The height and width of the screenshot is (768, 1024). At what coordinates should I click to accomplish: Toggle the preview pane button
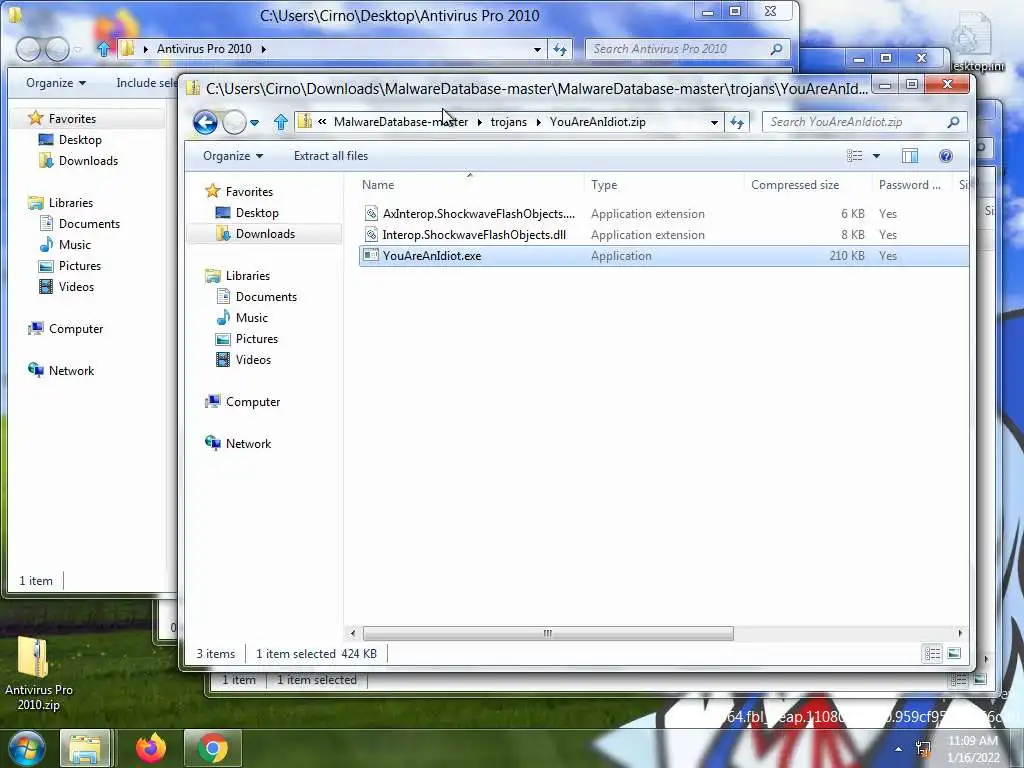click(910, 156)
